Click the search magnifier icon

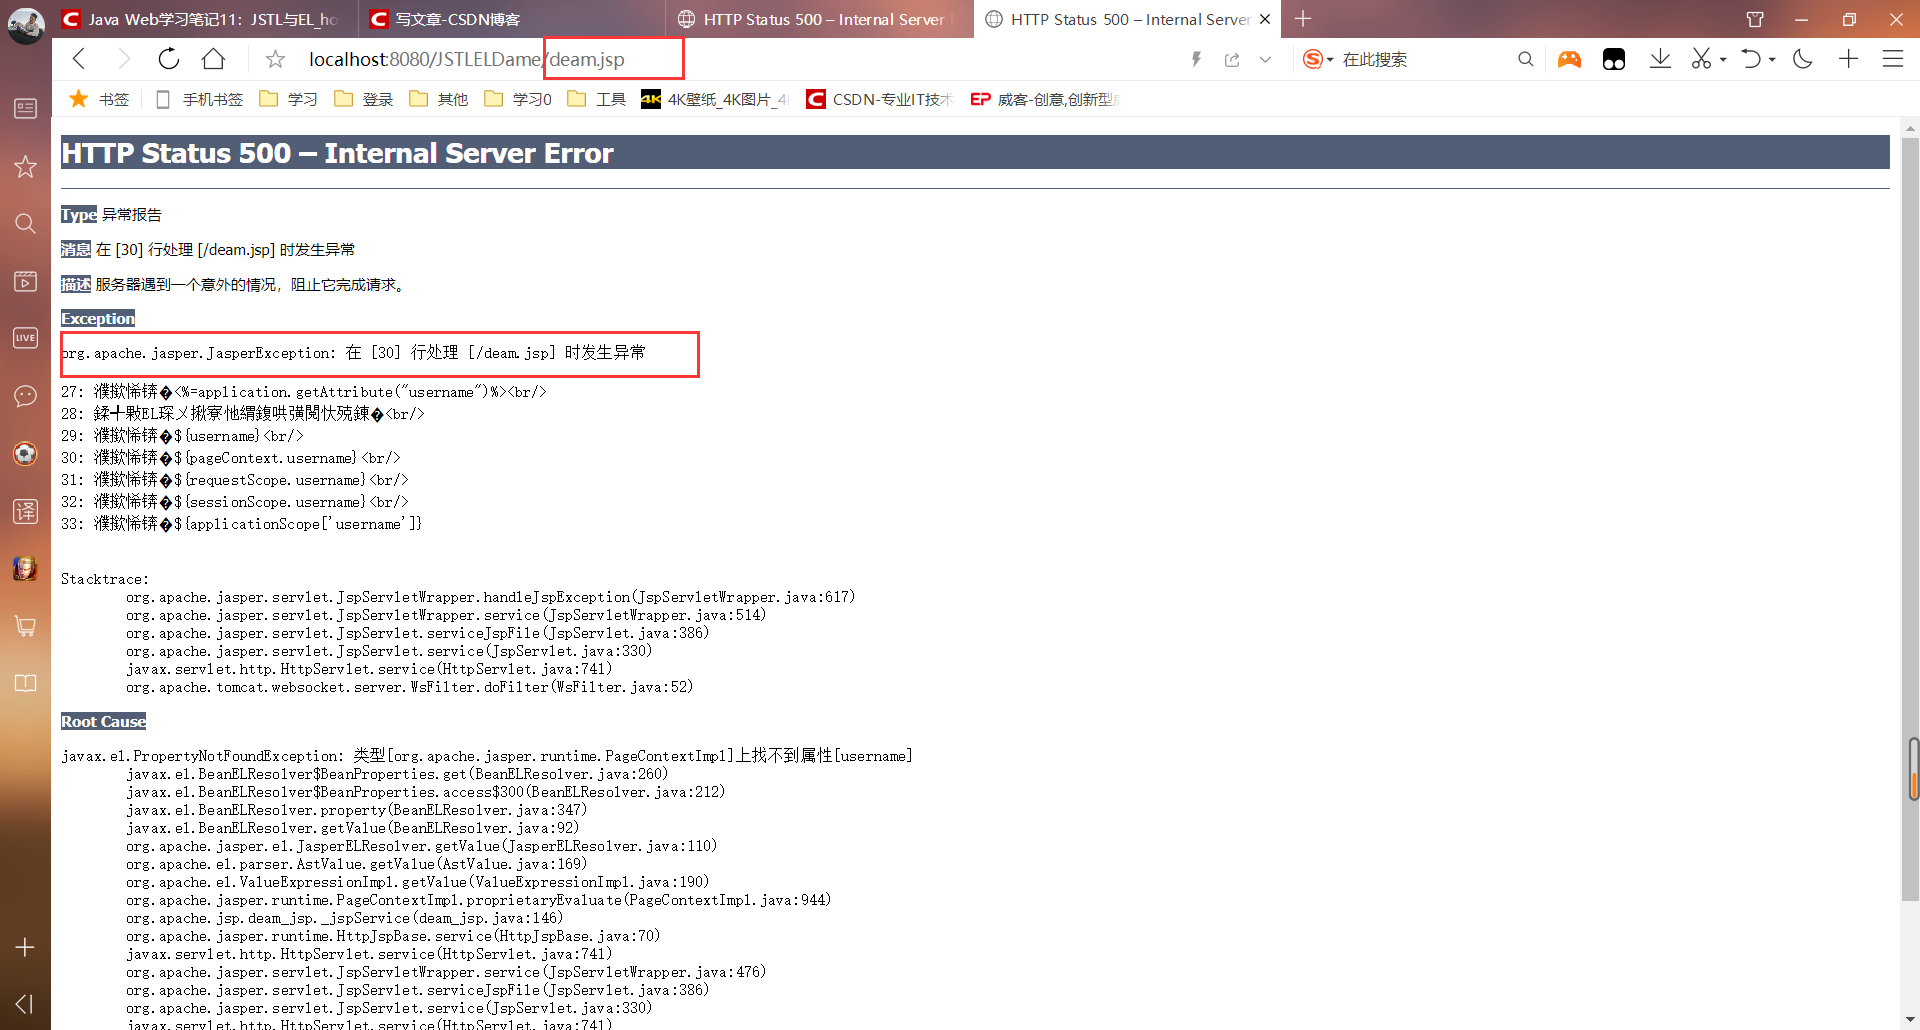point(1525,60)
